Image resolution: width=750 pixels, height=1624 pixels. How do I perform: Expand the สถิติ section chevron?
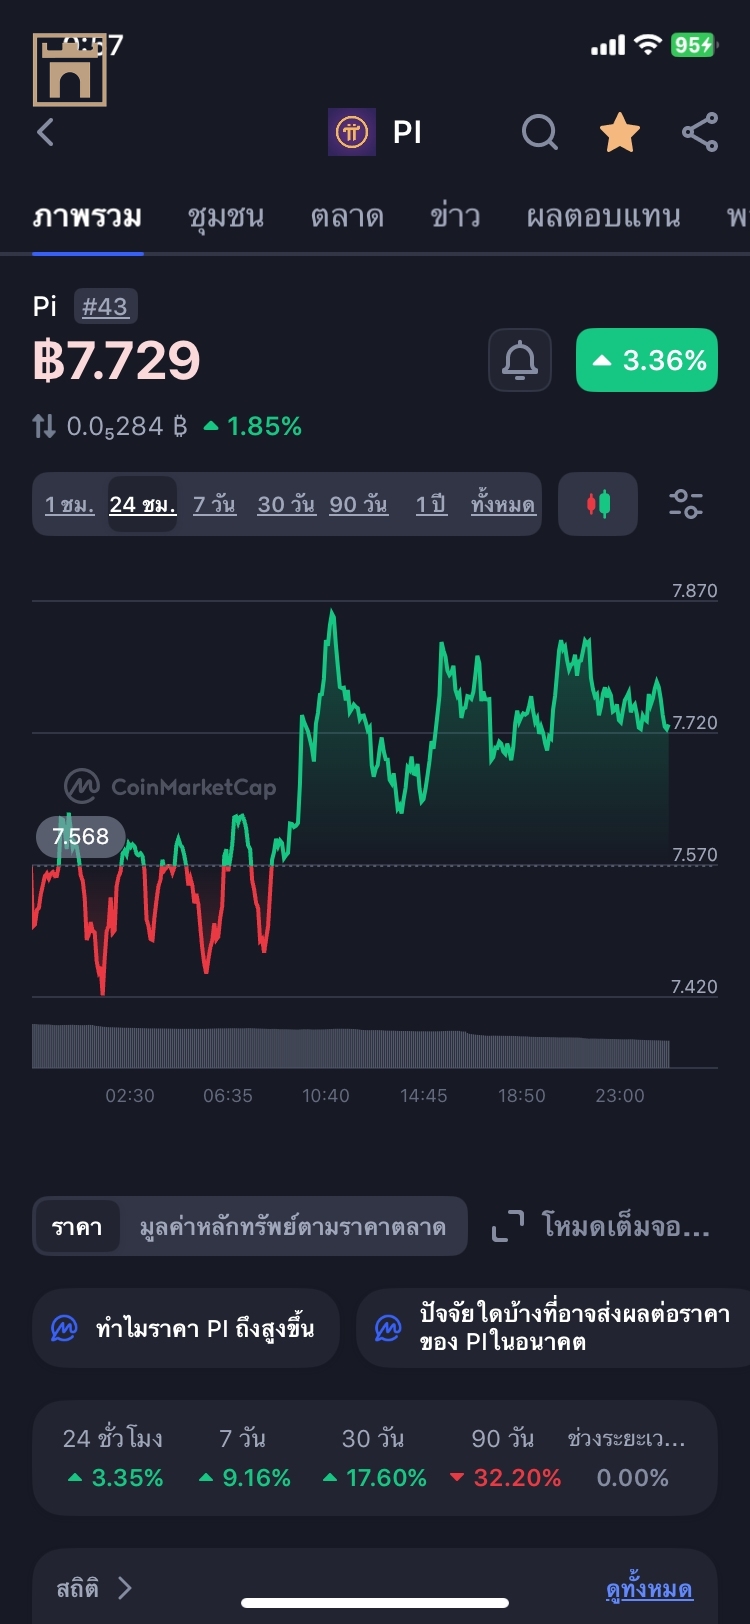pos(124,1588)
